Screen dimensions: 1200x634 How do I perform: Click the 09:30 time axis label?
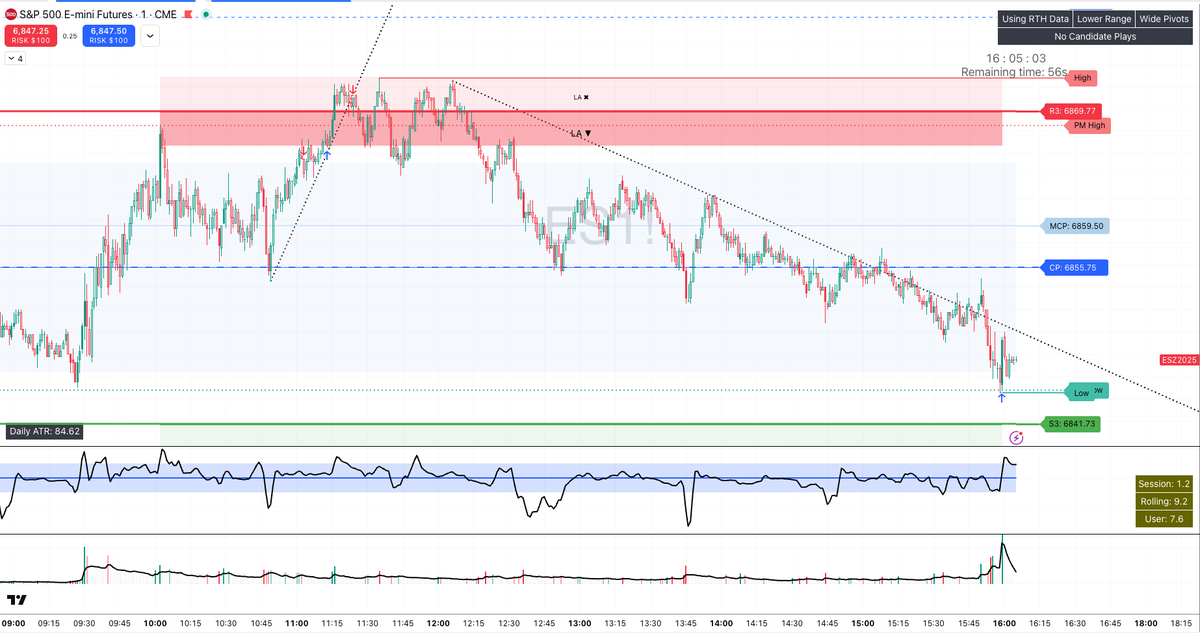[x=85, y=622]
